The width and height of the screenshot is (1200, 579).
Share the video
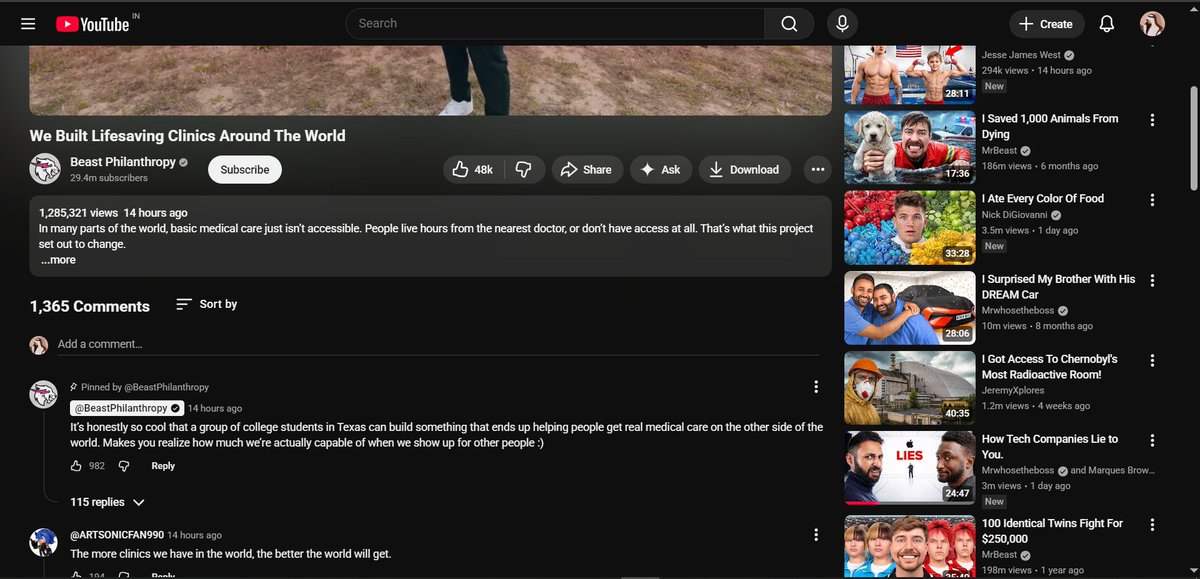click(586, 170)
